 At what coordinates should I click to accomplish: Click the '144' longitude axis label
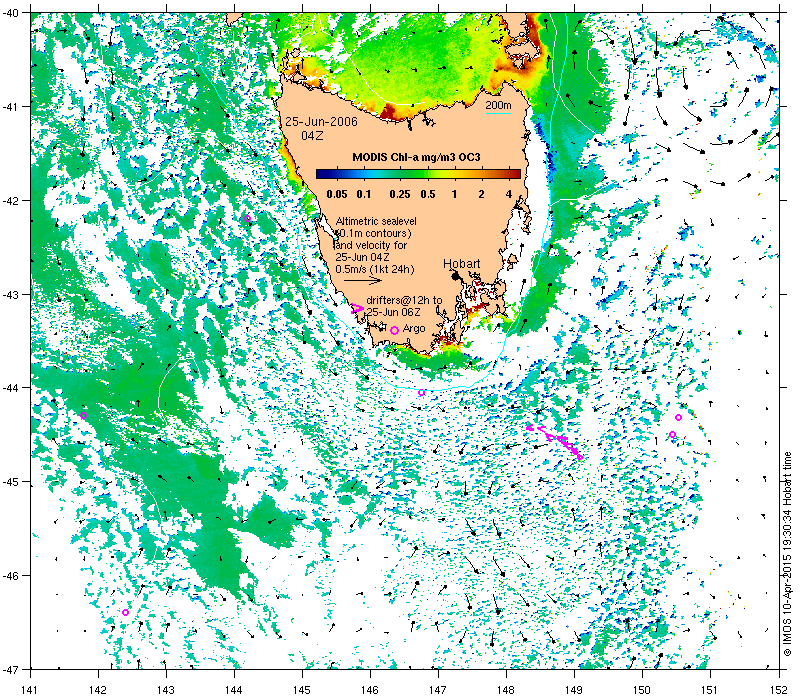(234, 690)
